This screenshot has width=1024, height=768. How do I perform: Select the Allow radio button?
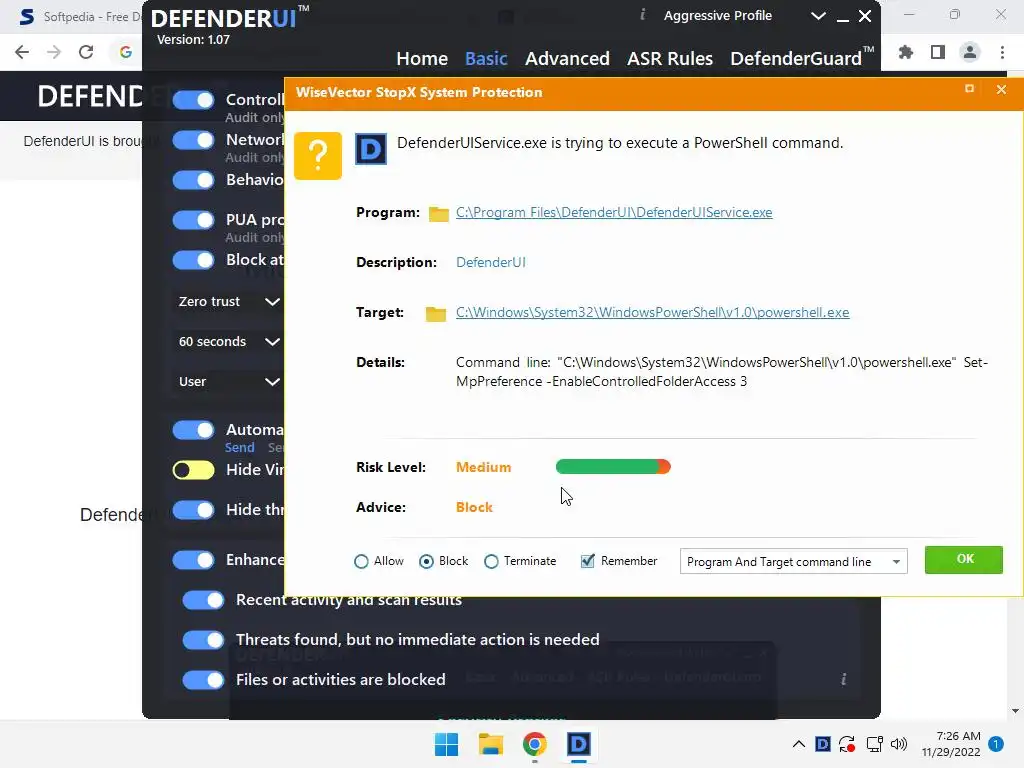[x=361, y=562]
